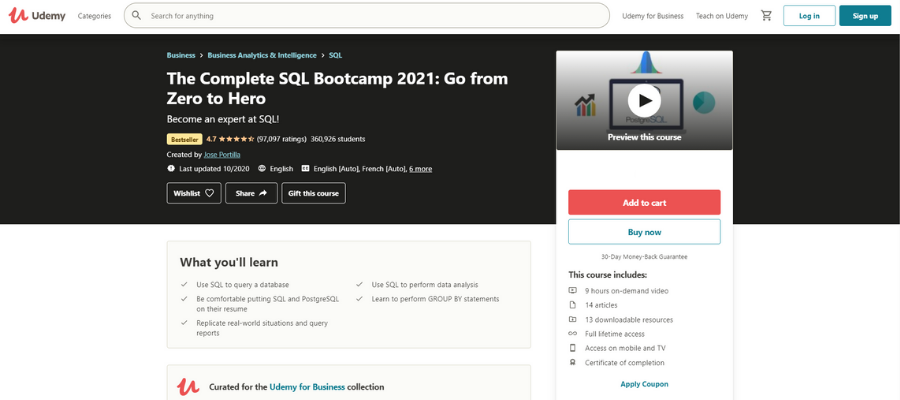Click the star rating icons
This screenshot has width=900, height=400.
[236, 139]
